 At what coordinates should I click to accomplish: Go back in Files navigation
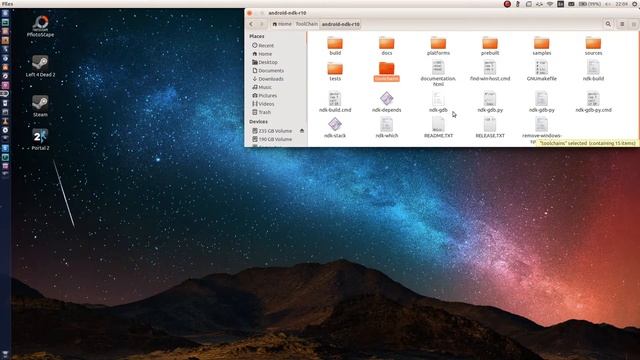[x=251, y=24]
